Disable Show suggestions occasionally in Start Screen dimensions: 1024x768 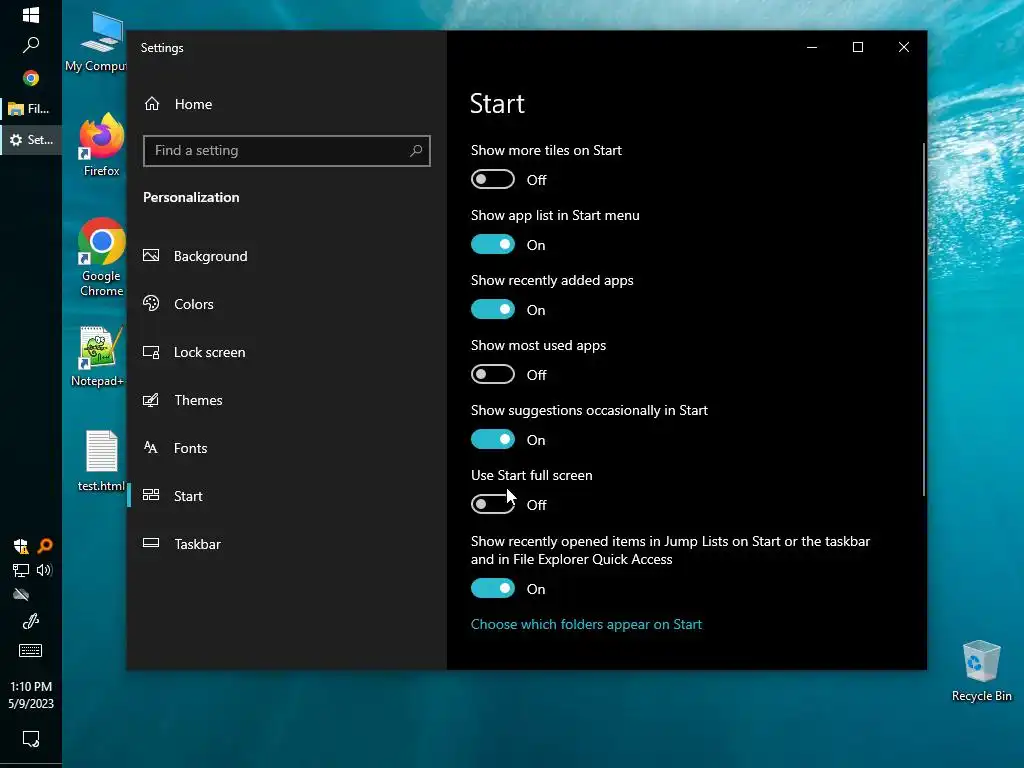point(493,440)
